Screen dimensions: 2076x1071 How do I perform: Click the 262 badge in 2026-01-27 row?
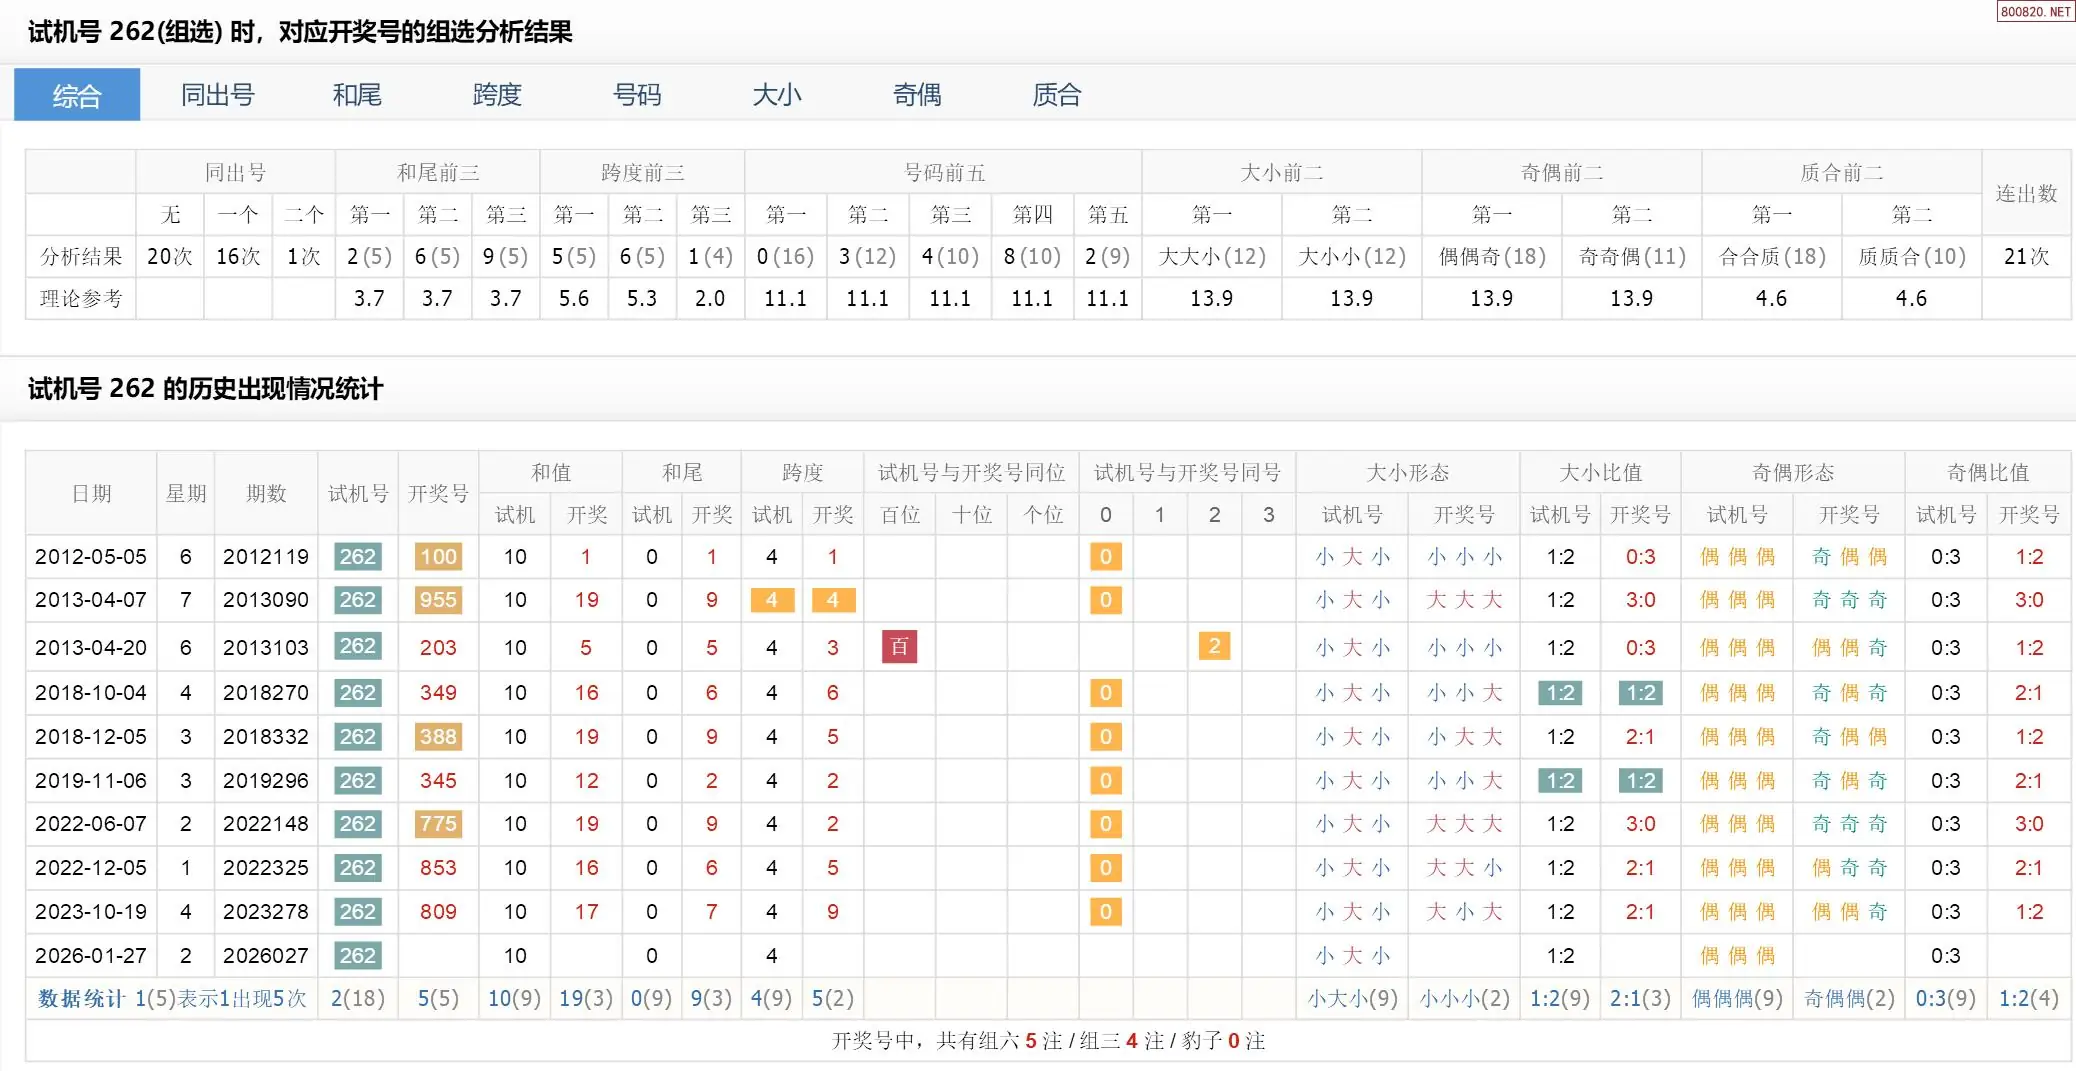point(357,956)
